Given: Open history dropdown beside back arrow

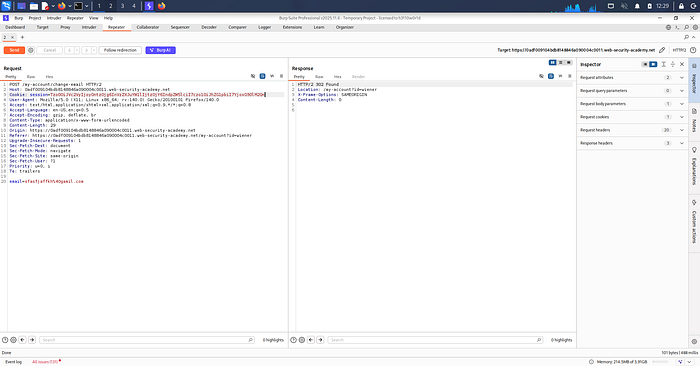Looking at the screenshot, I should coord(77,50).
